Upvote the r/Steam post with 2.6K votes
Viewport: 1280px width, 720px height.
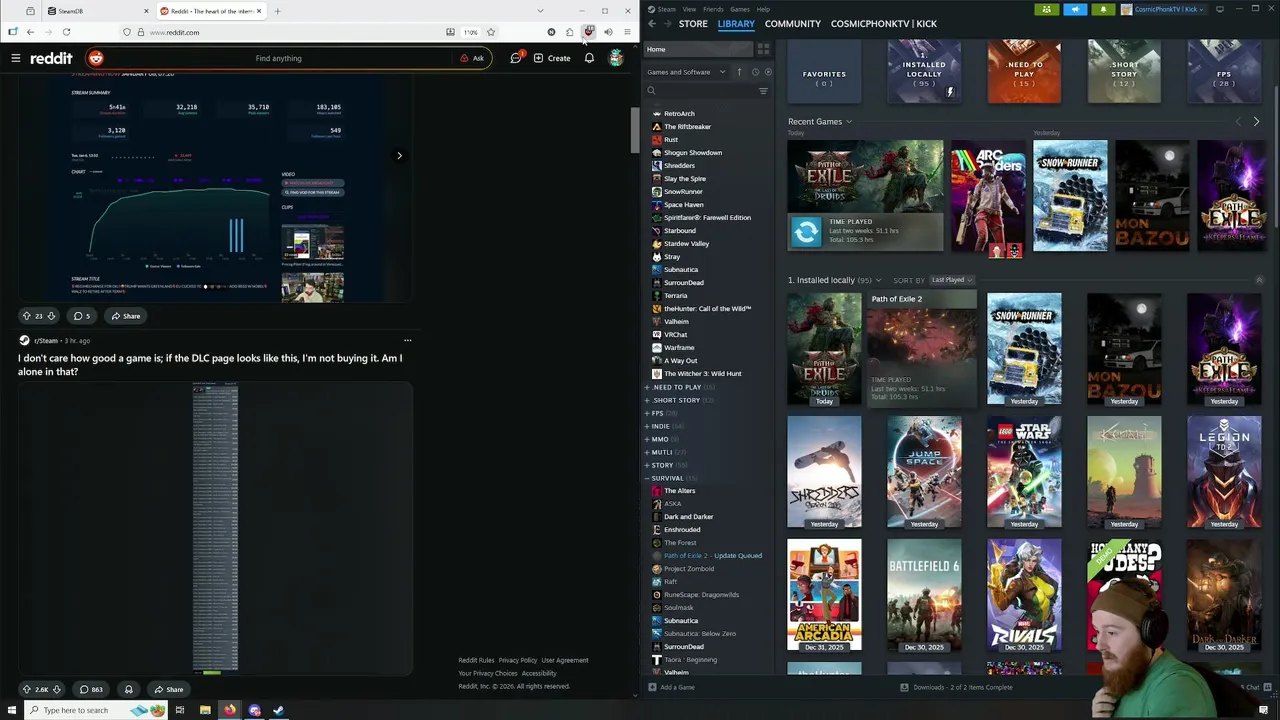coord(27,689)
